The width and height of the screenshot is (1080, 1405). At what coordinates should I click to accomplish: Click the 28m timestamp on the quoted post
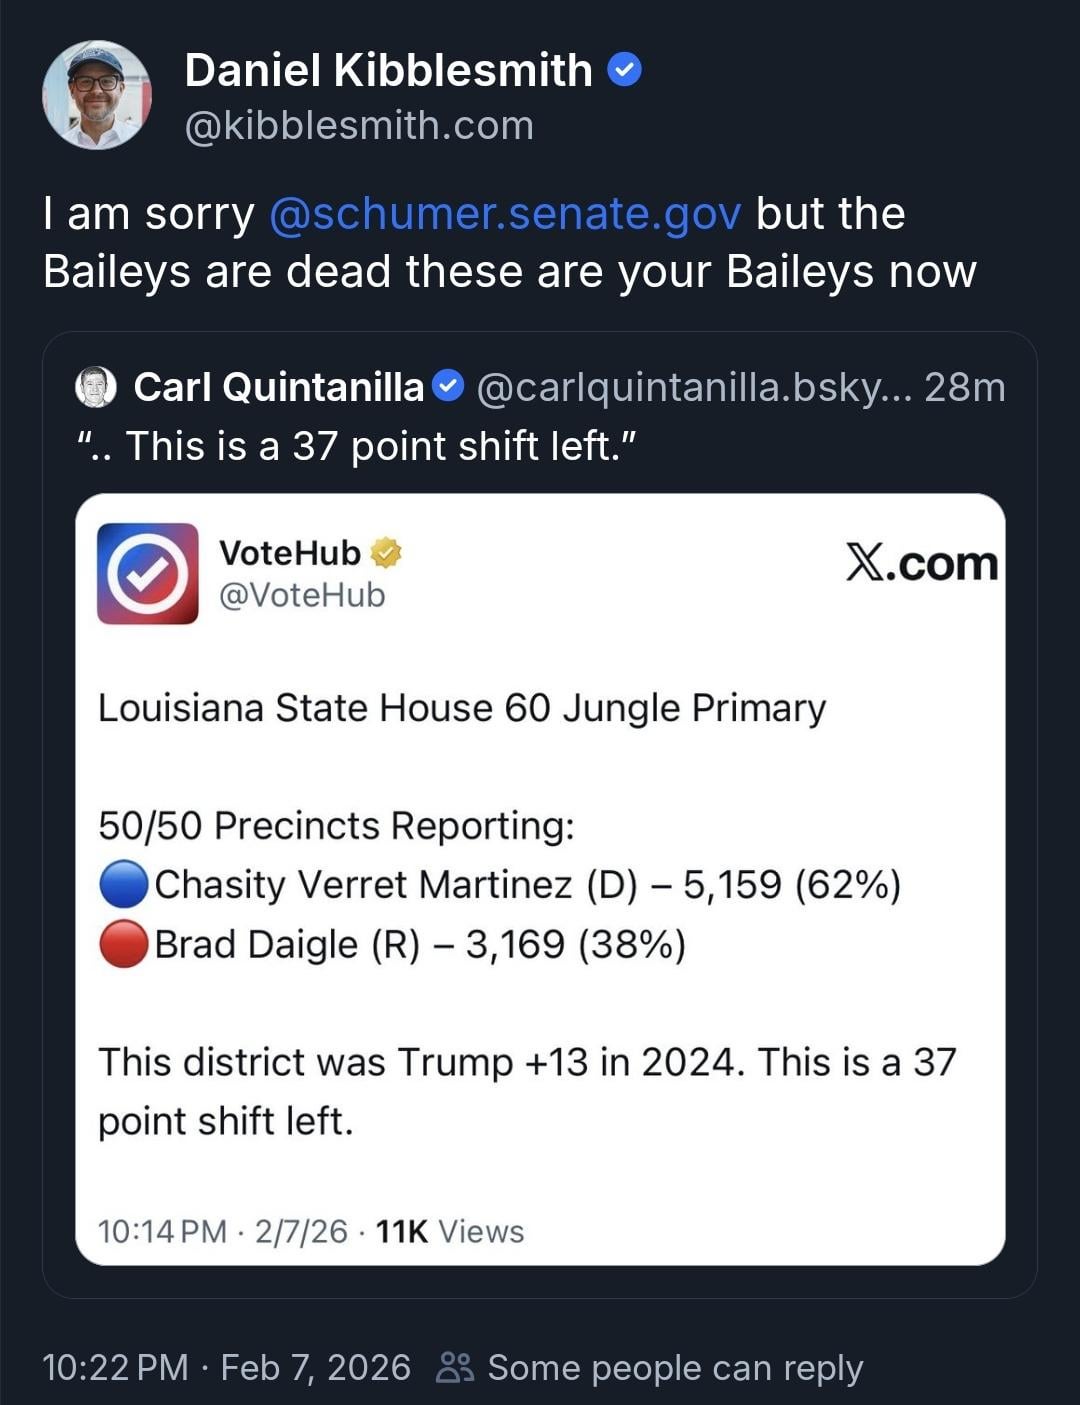pyautogui.click(x=964, y=387)
